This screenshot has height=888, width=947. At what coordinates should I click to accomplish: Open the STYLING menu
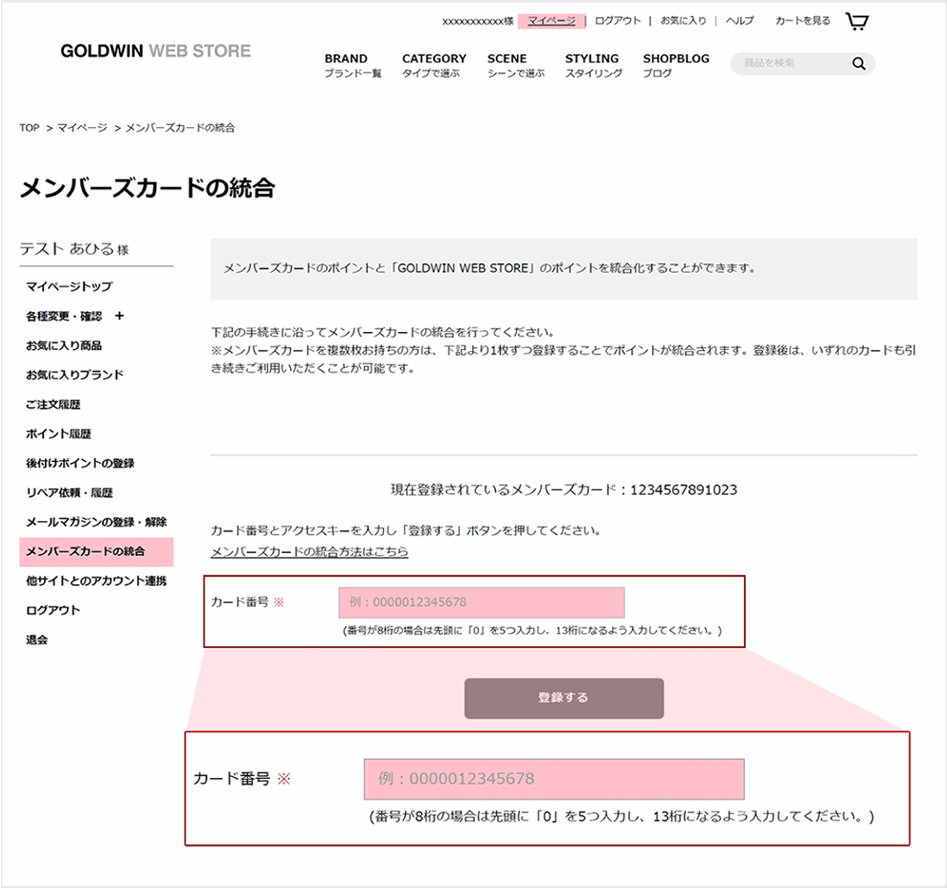point(592,65)
